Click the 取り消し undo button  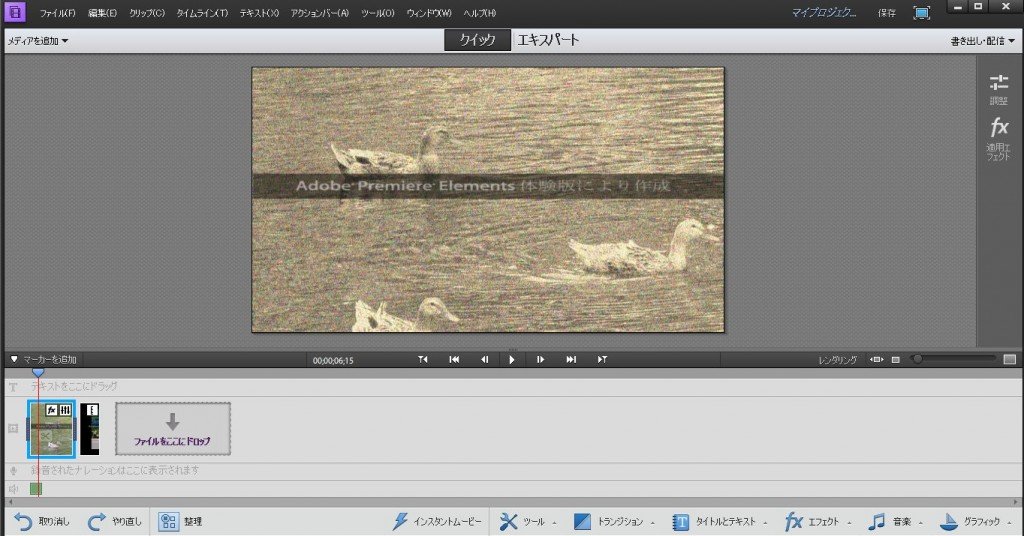(x=42, y=522)
